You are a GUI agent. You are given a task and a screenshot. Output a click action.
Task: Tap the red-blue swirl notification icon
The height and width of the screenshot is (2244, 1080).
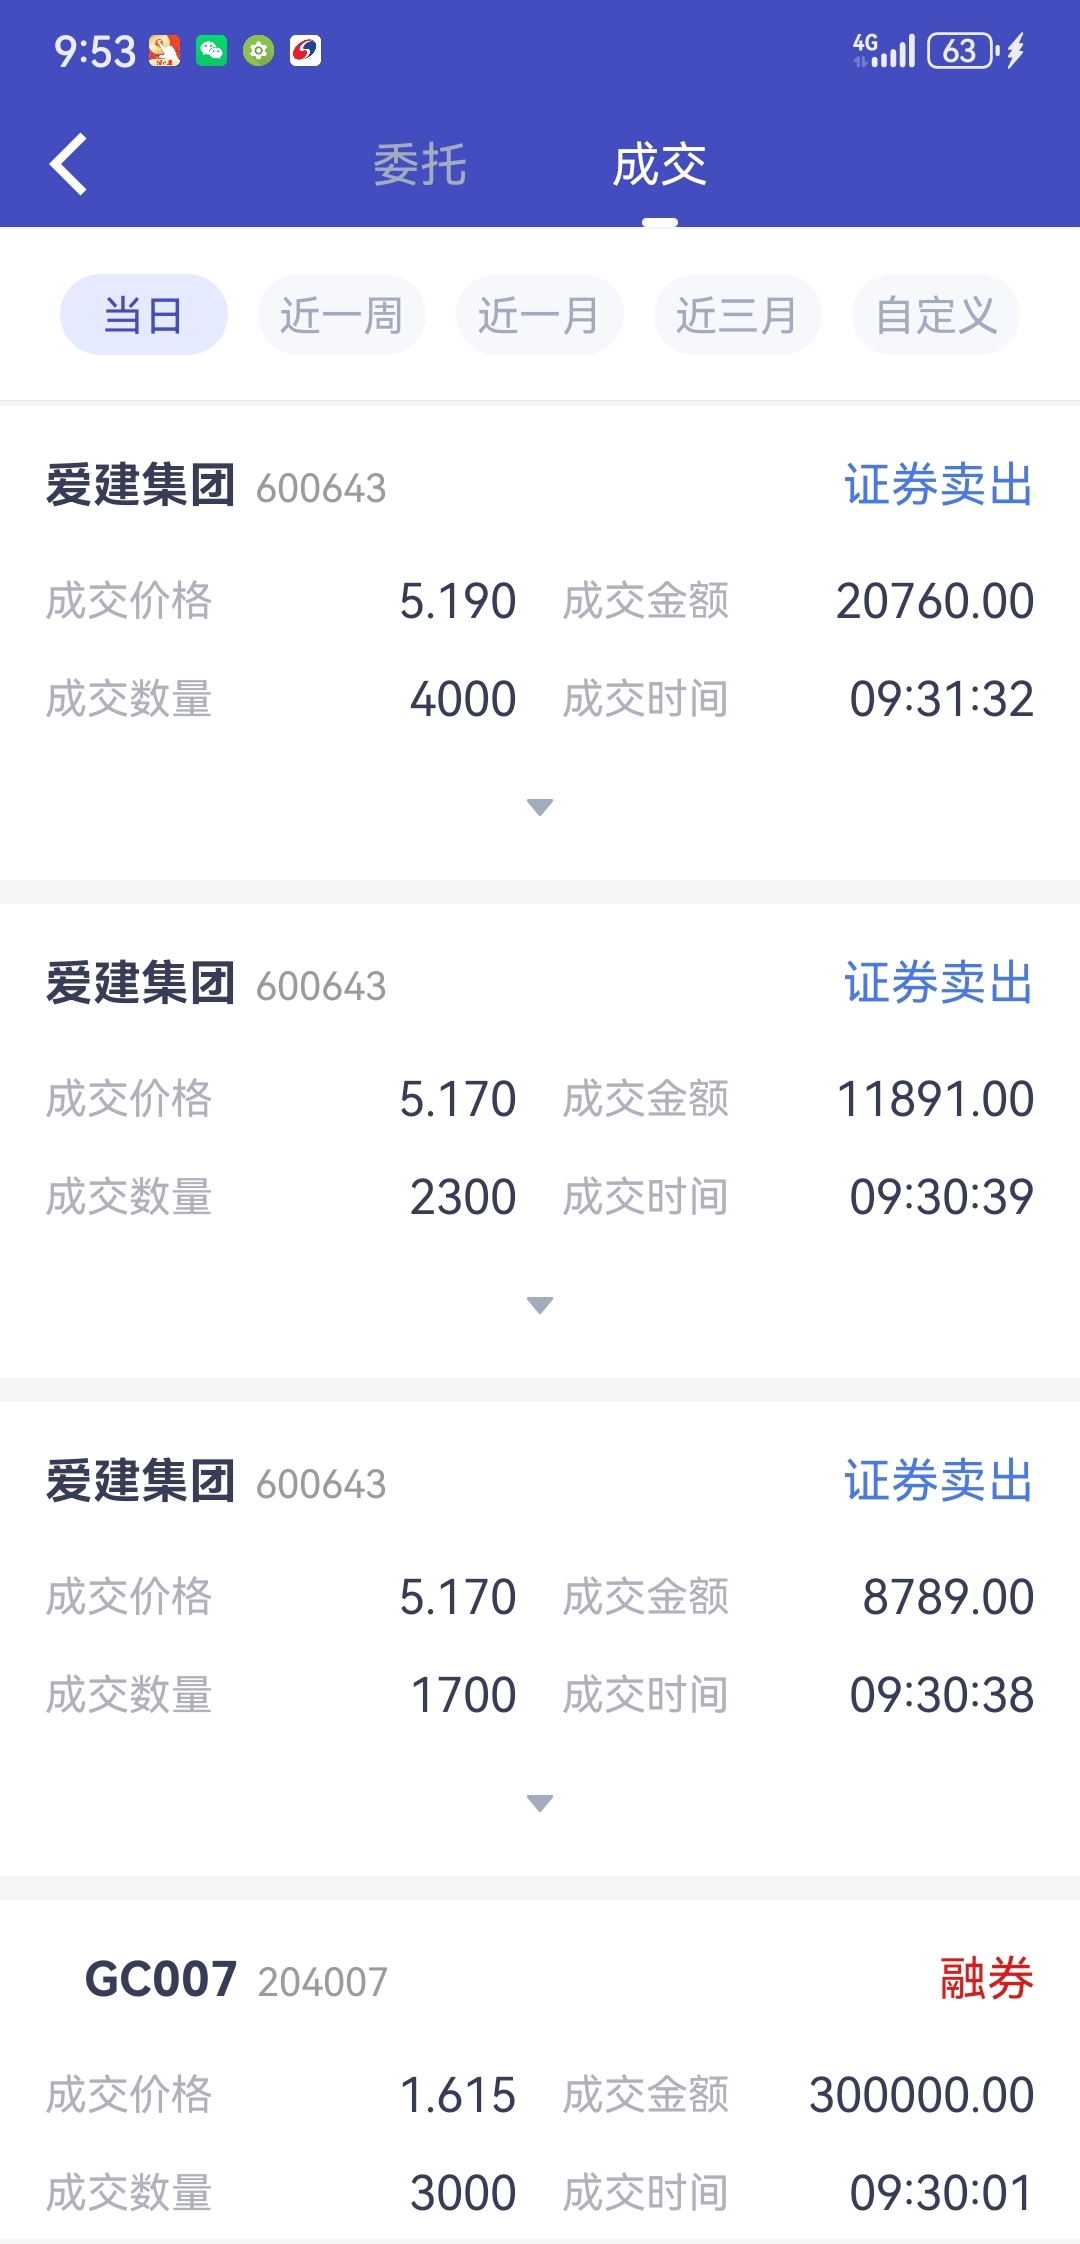(x=305, y=50)
